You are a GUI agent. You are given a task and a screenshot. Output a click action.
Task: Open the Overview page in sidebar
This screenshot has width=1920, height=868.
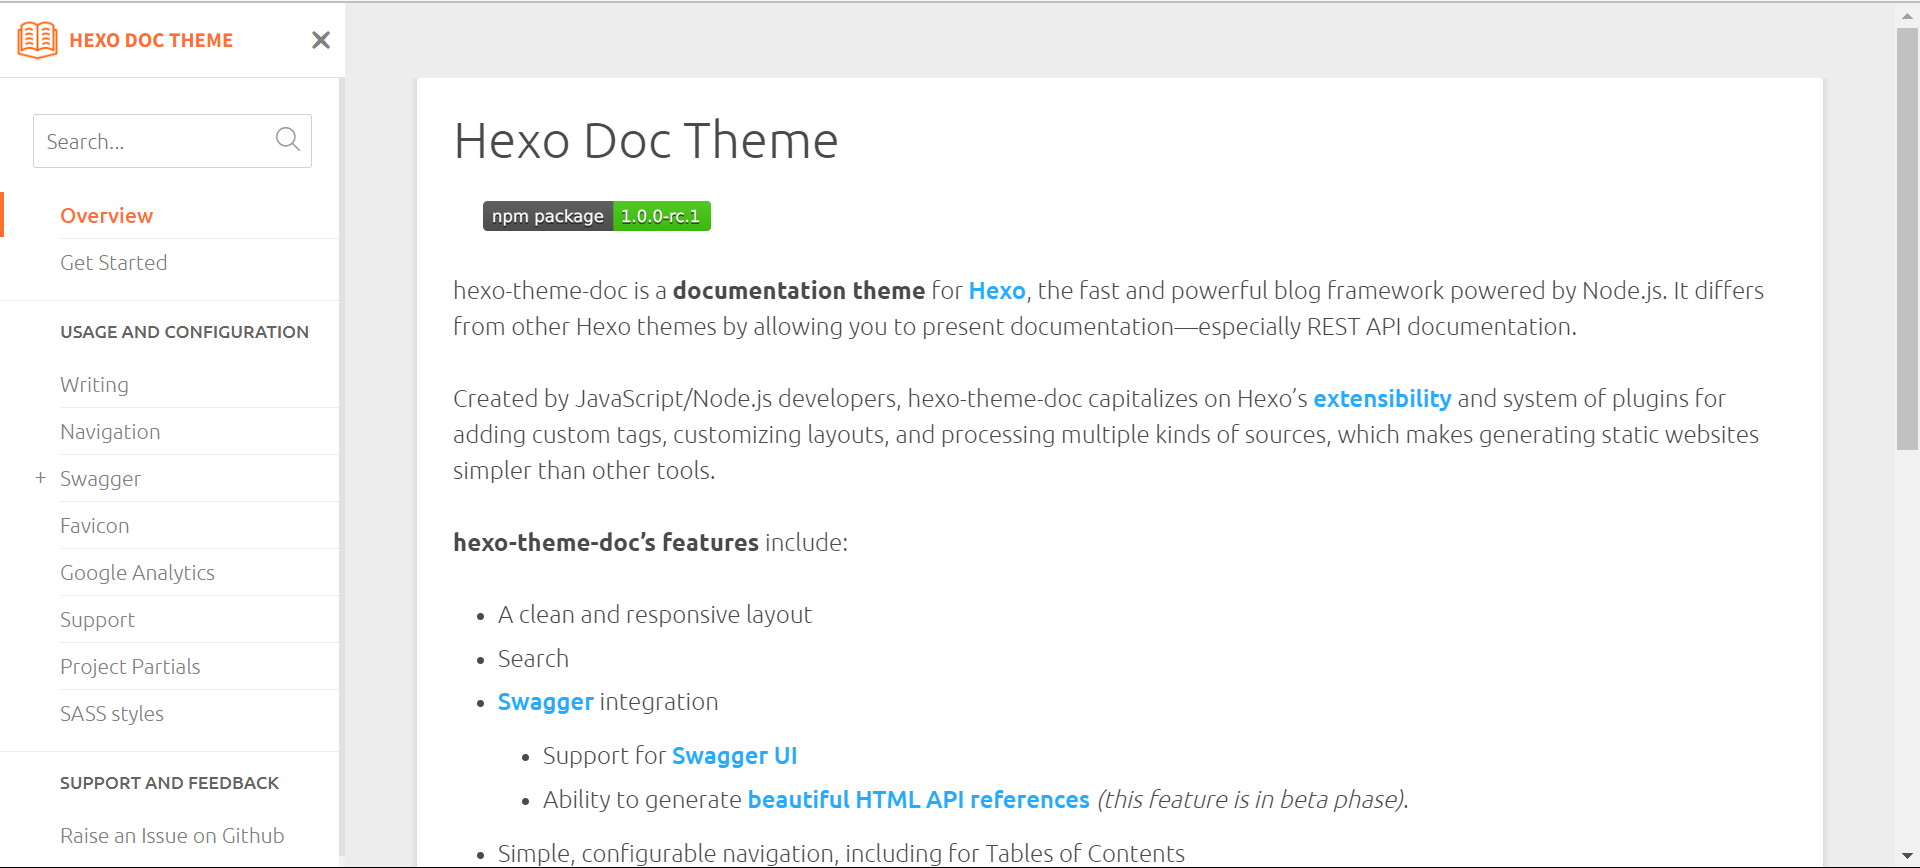[x=106, y=216]
